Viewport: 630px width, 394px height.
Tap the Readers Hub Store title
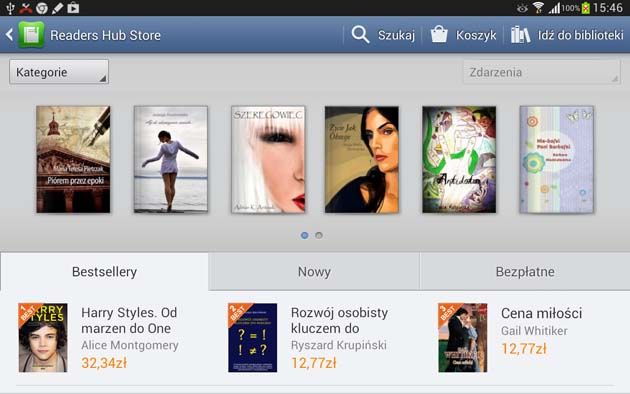(105, 35)
